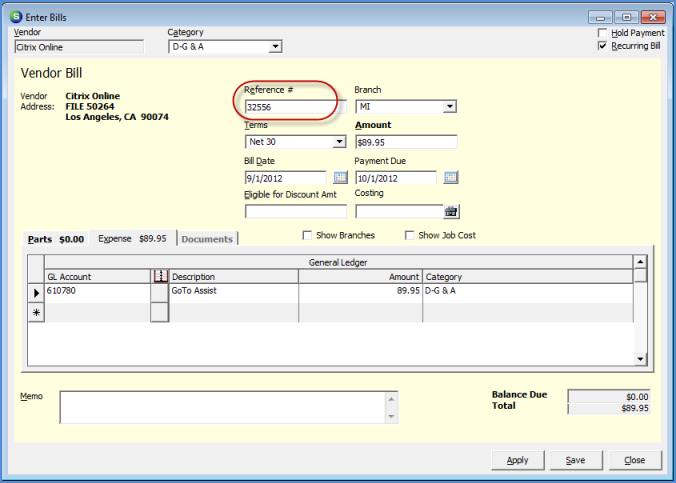This screenshot has height=483, width=676.
Task: Click the Memo scroll up arrow
Action: pyautogui.click(x=391, y=399)
